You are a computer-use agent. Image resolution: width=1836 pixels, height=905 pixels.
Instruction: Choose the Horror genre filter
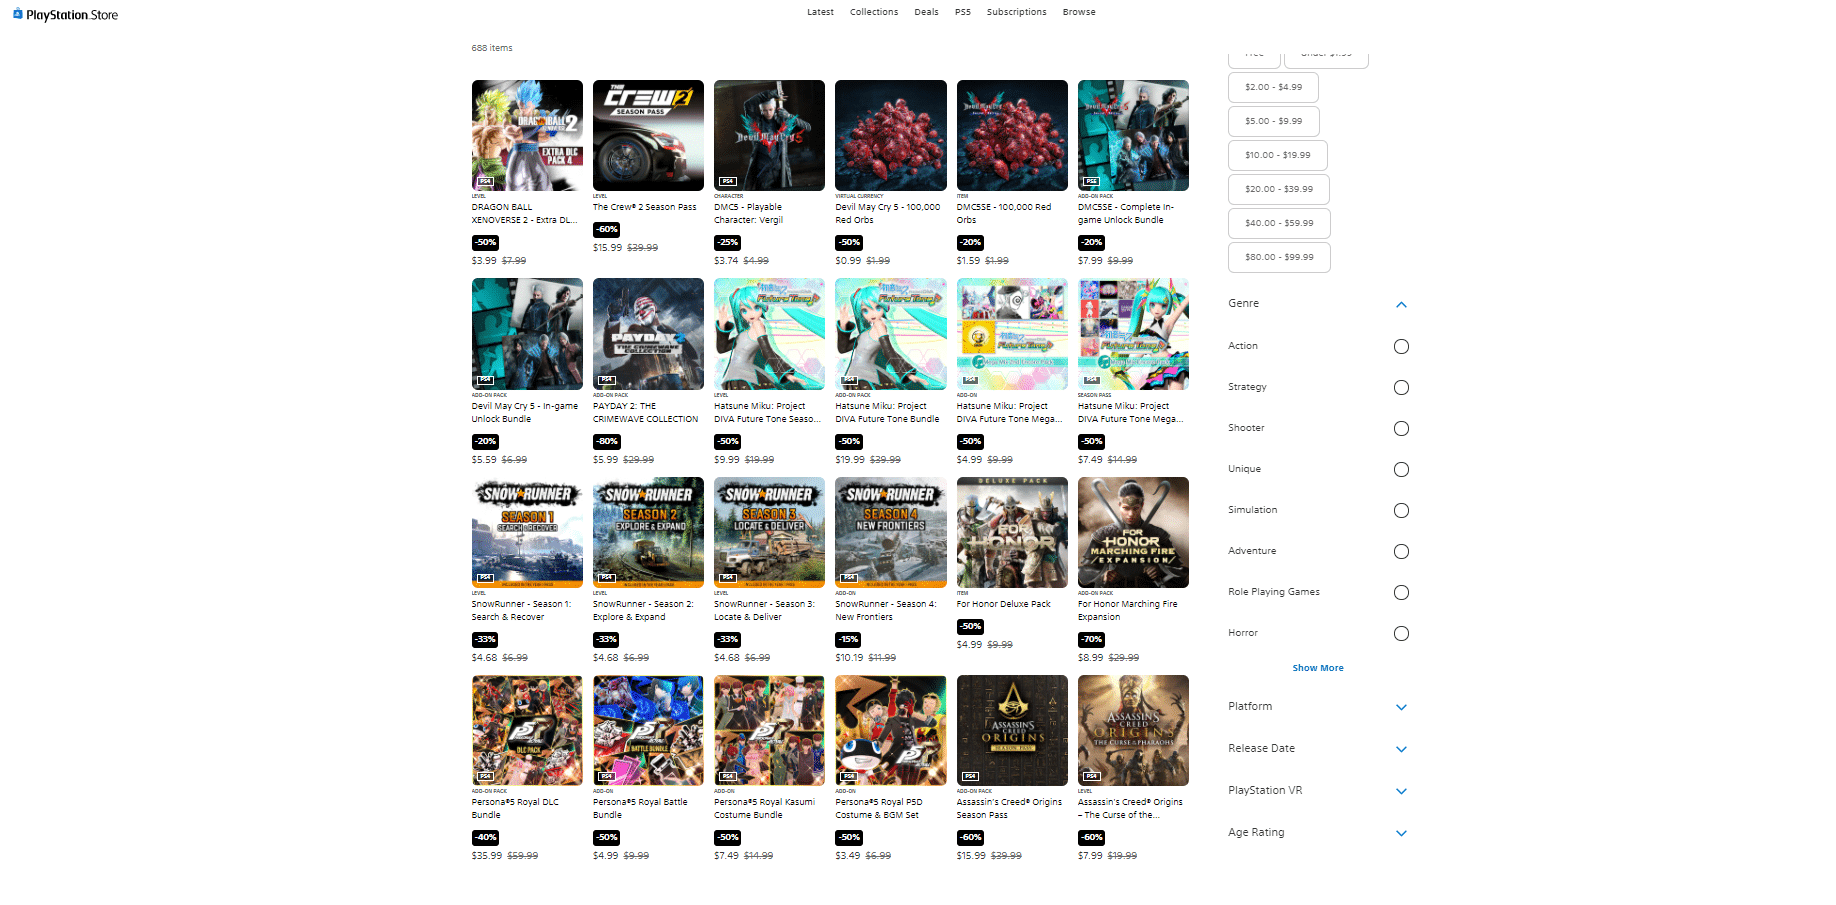1401,634
